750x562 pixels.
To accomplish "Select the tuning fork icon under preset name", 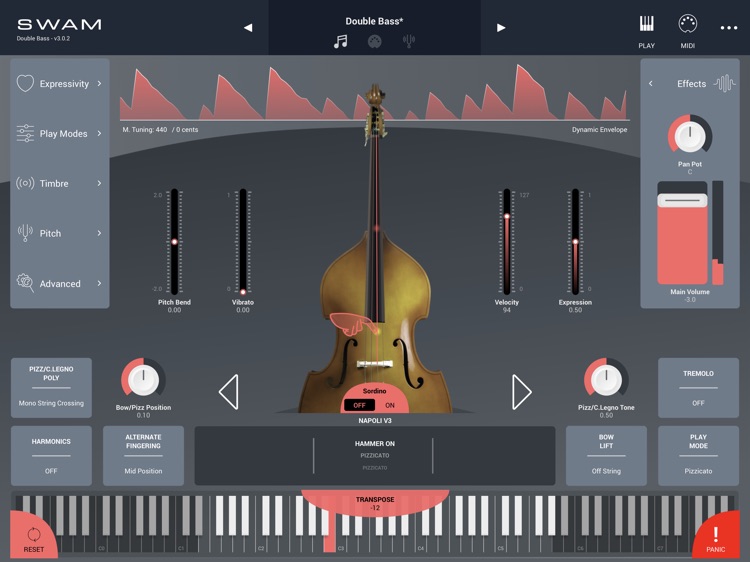I will tap(408, 42).
